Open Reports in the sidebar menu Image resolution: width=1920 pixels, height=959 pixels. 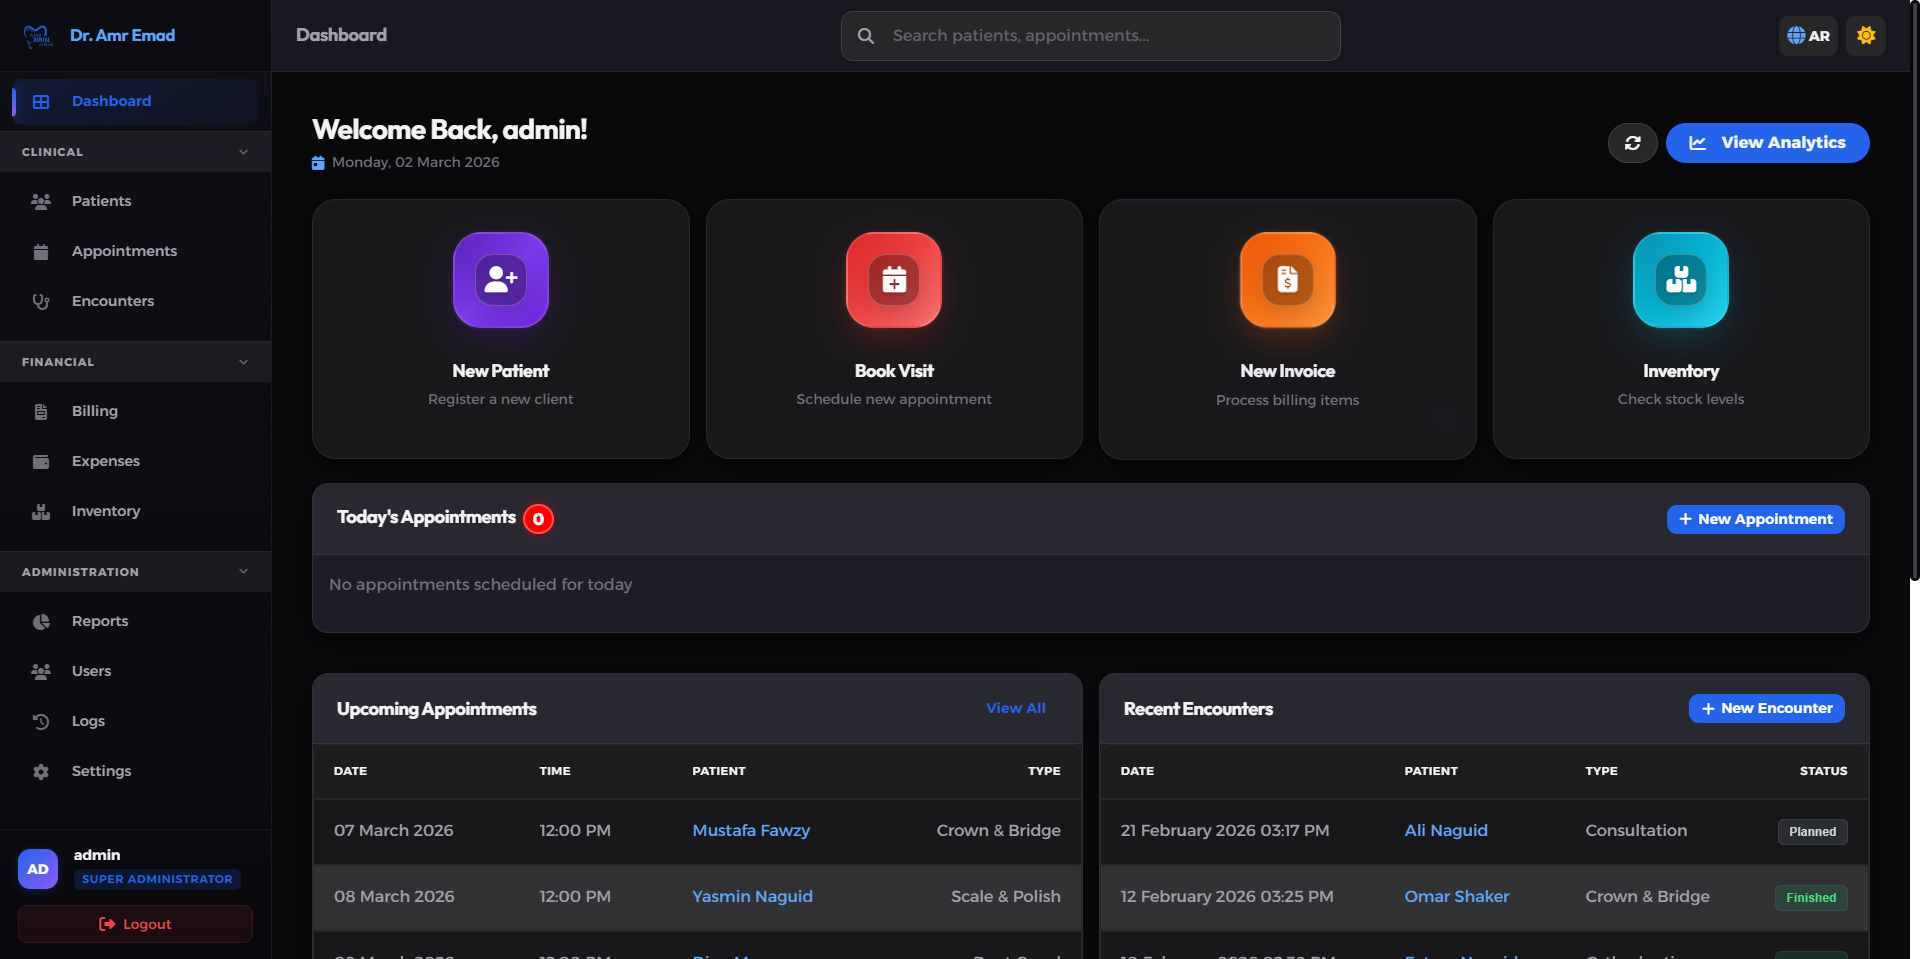(x=100, y=621)
